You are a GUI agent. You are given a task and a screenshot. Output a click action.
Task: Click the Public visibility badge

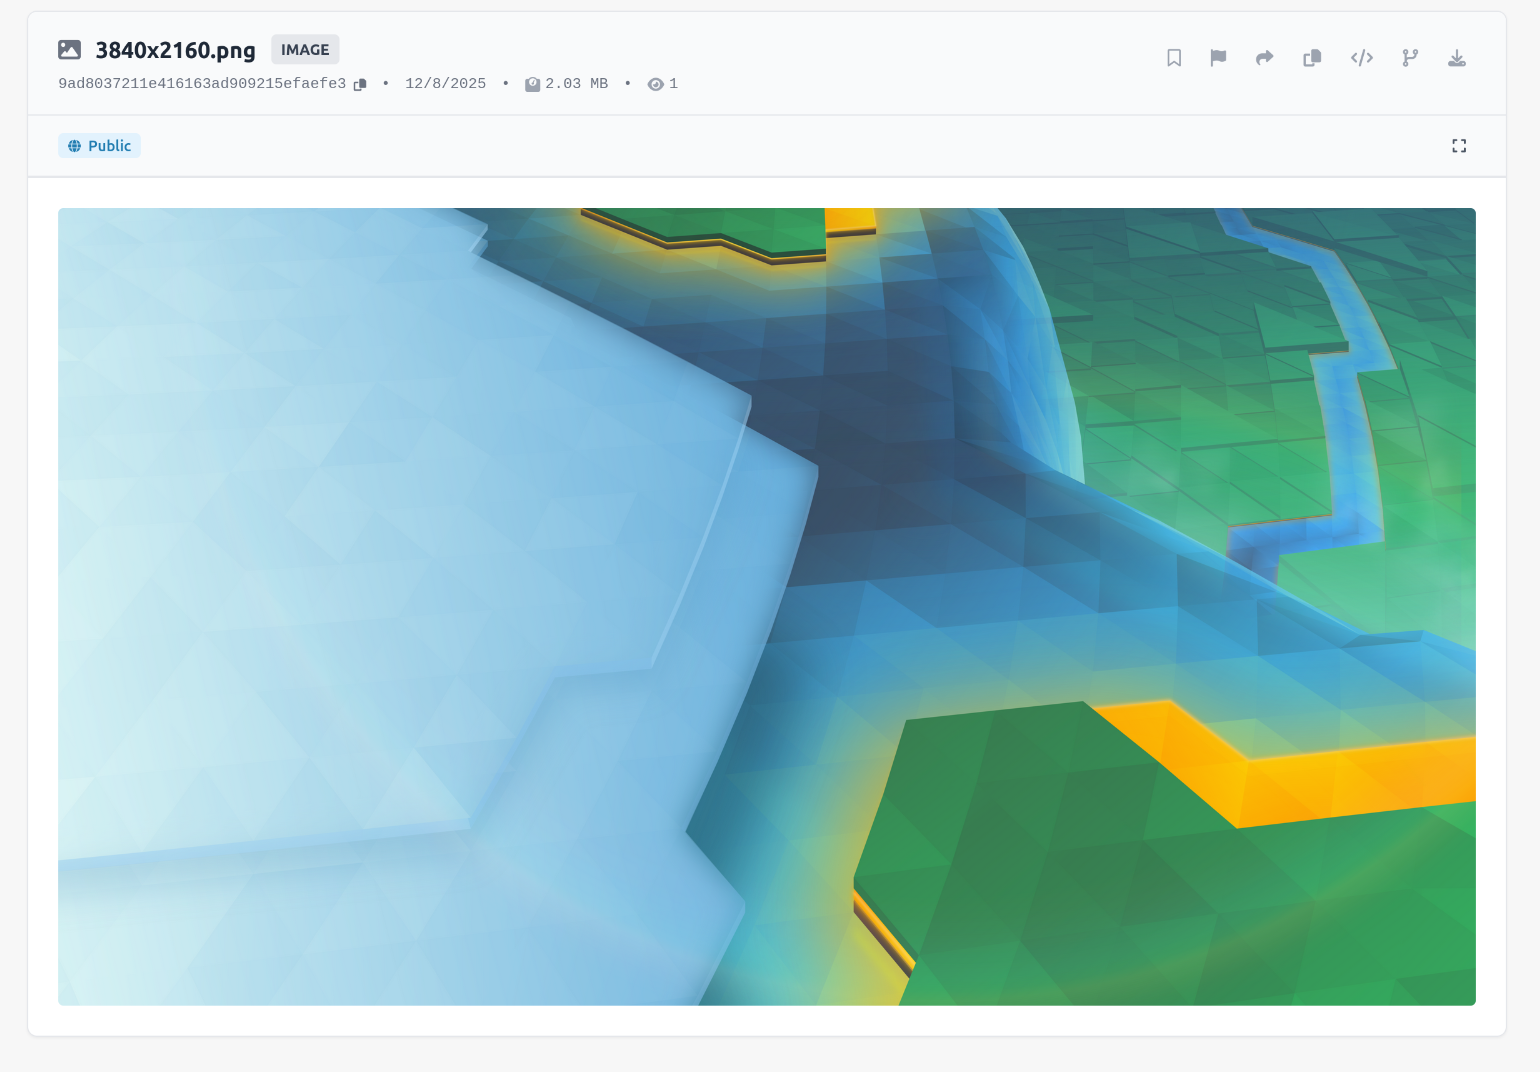[x=99, y=146]
